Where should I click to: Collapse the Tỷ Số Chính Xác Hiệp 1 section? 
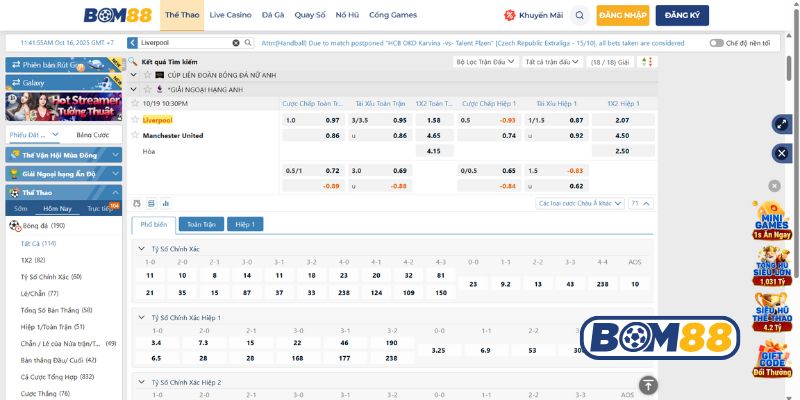click(x=141, y=317)
